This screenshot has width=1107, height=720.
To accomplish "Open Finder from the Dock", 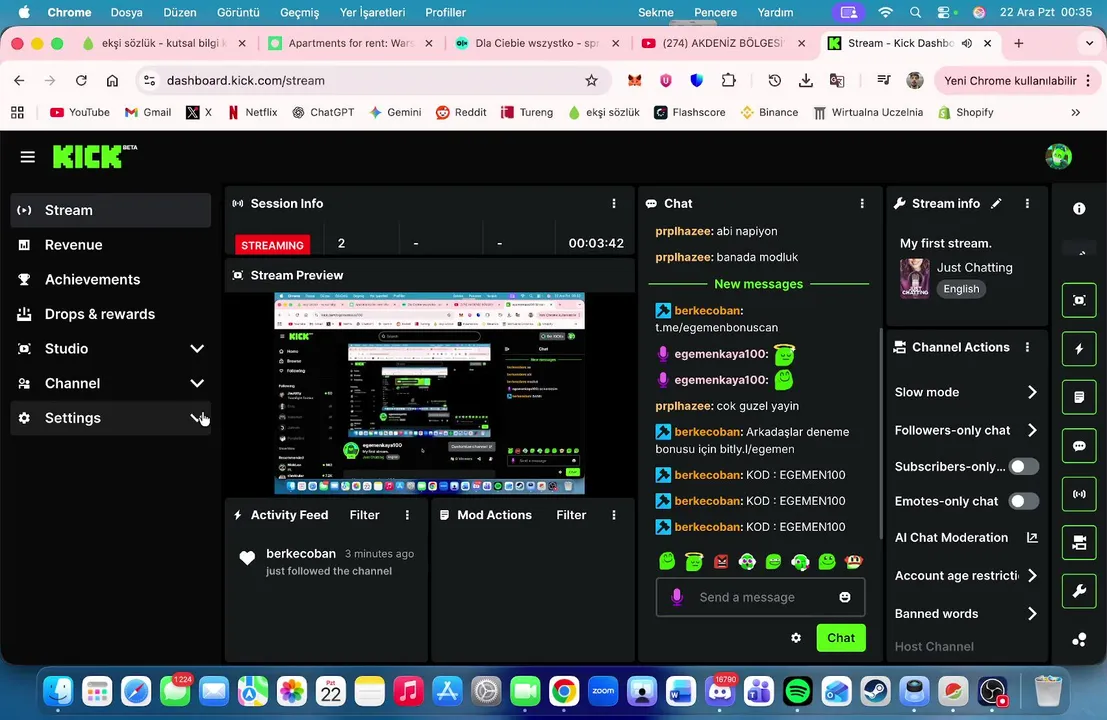I will pyautogui.click(x=58, y=692).
